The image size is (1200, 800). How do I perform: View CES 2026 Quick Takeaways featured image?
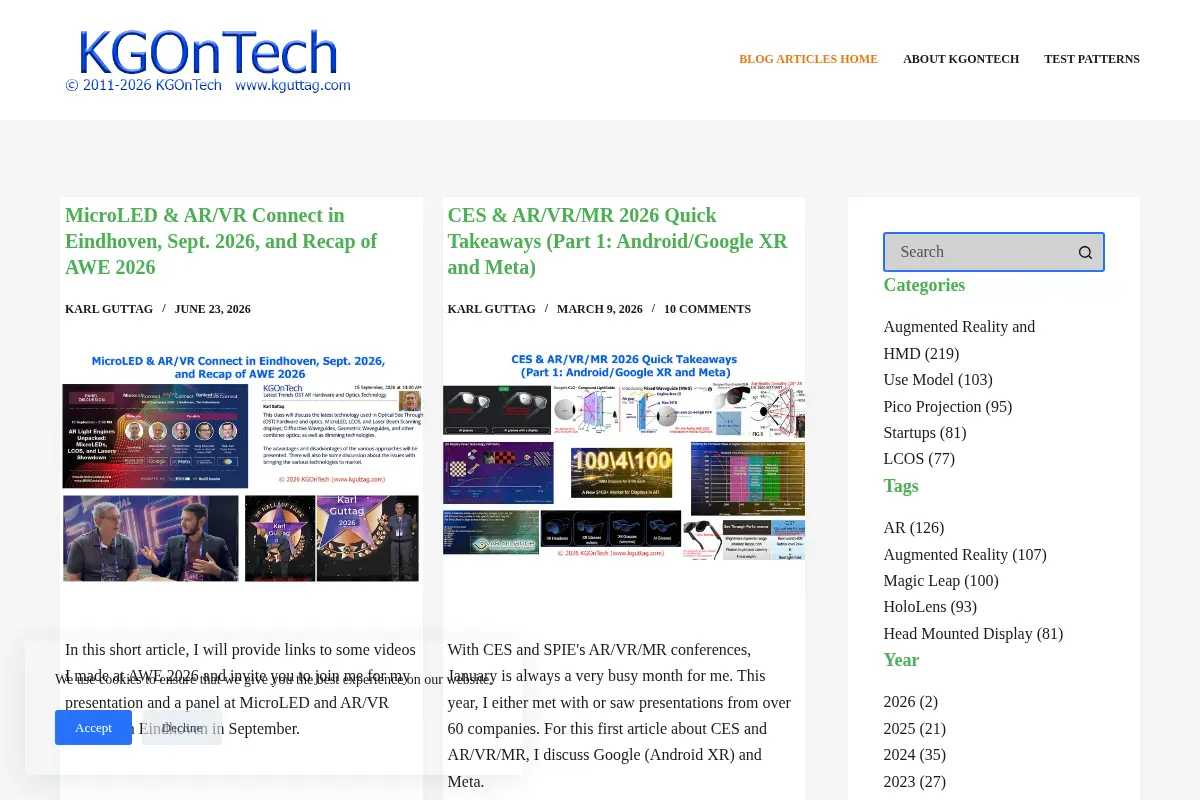624,455
